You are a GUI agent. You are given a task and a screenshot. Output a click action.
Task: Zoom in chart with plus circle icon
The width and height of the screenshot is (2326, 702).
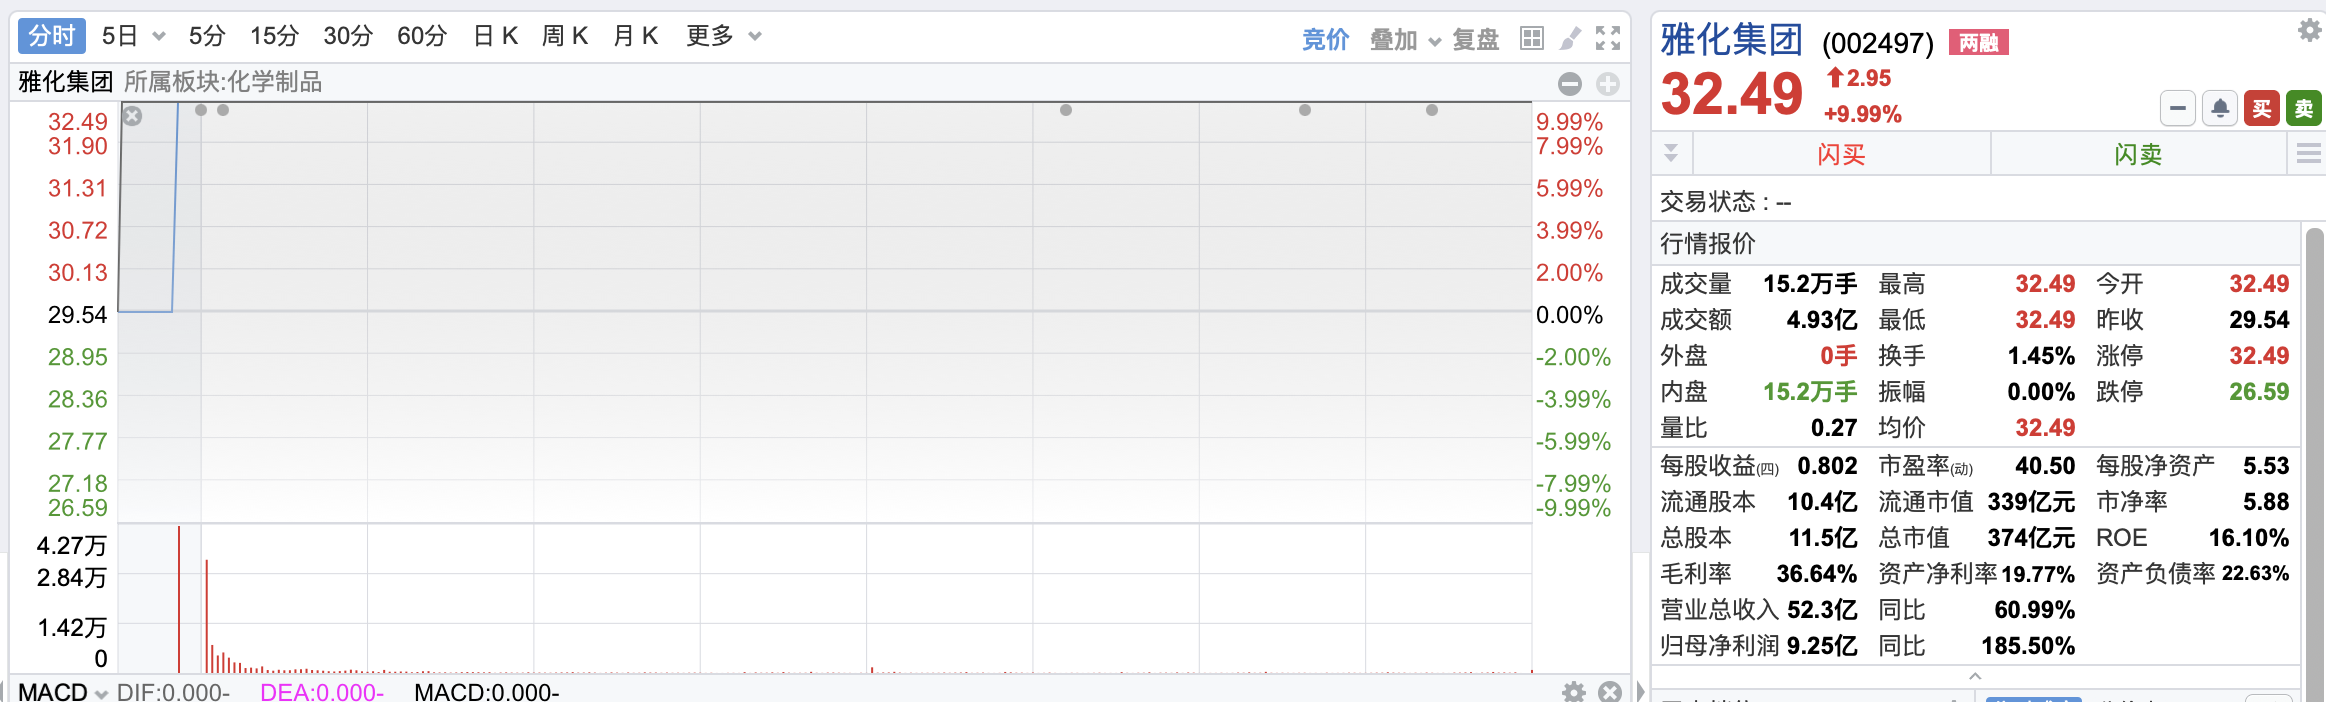point(1608,84)
